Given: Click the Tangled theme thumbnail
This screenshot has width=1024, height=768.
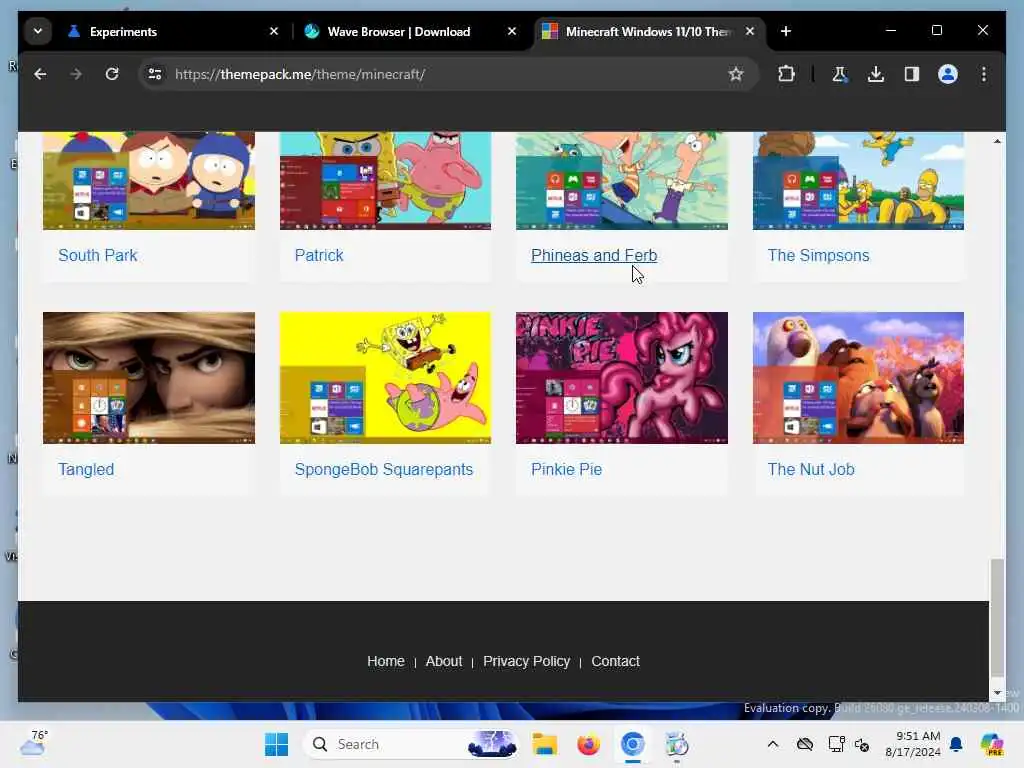Looking at the screenshot, I should 149,378.
